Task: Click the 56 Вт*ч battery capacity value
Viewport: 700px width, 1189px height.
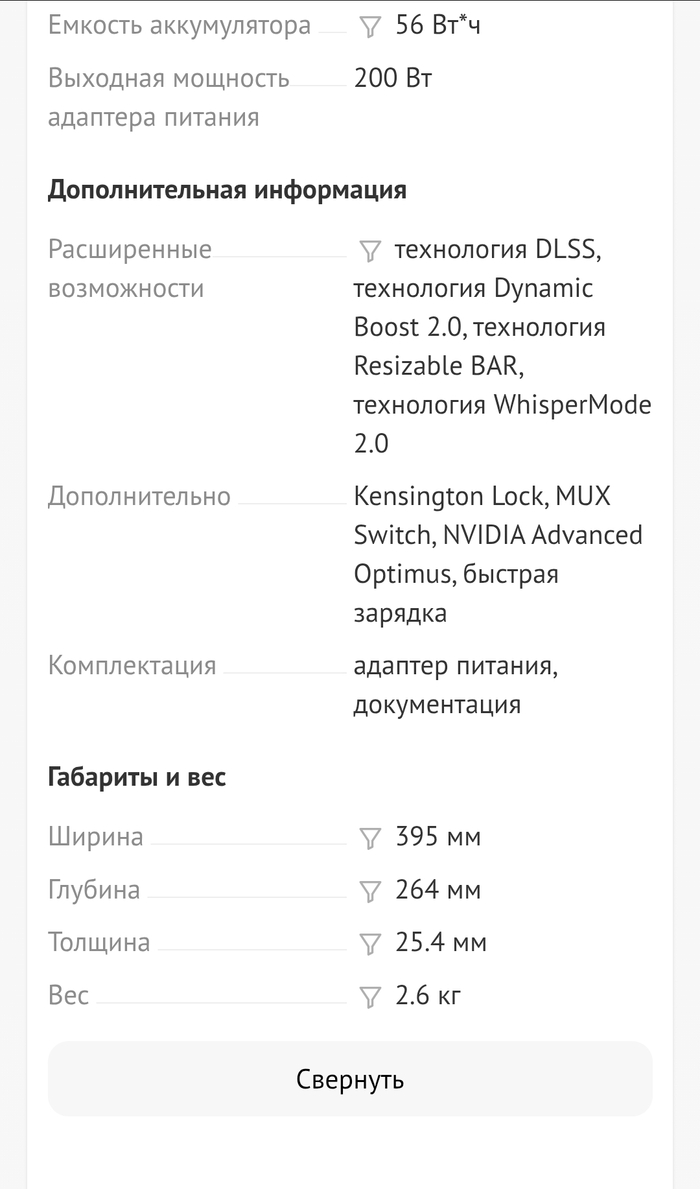Action: (x=438, y=26)
